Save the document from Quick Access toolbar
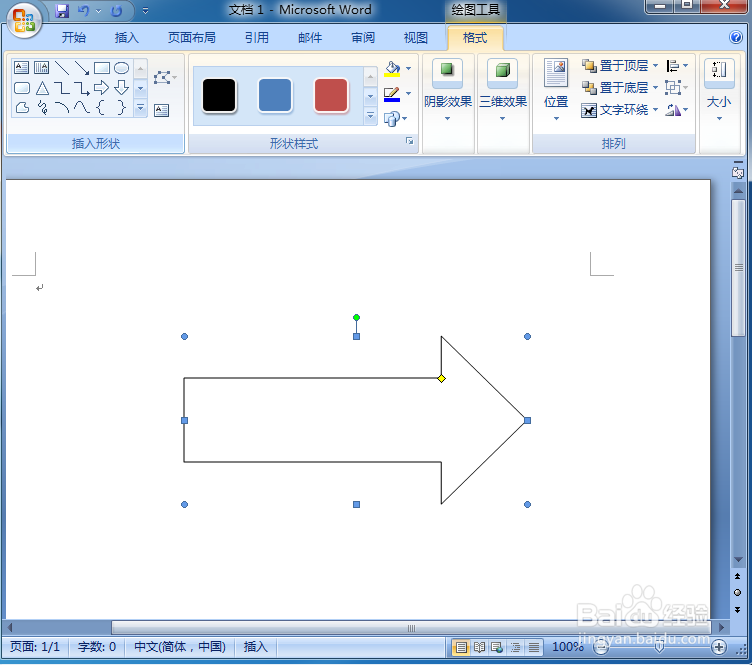 click(62, 11)
